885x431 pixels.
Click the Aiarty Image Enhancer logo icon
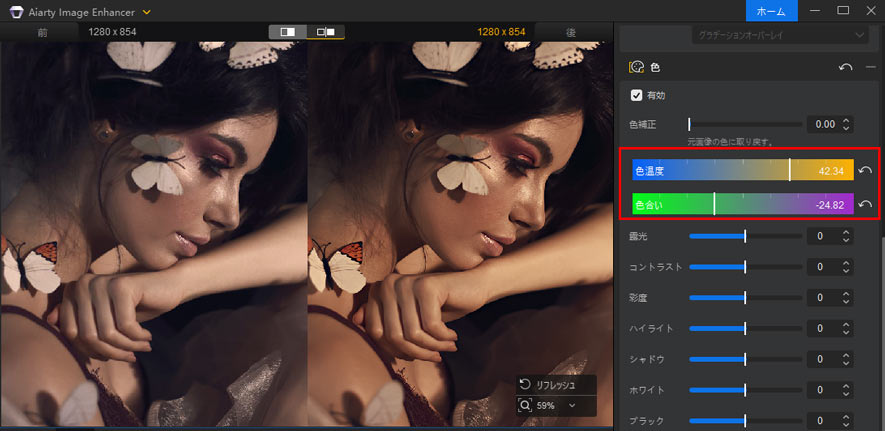[16, 11]
